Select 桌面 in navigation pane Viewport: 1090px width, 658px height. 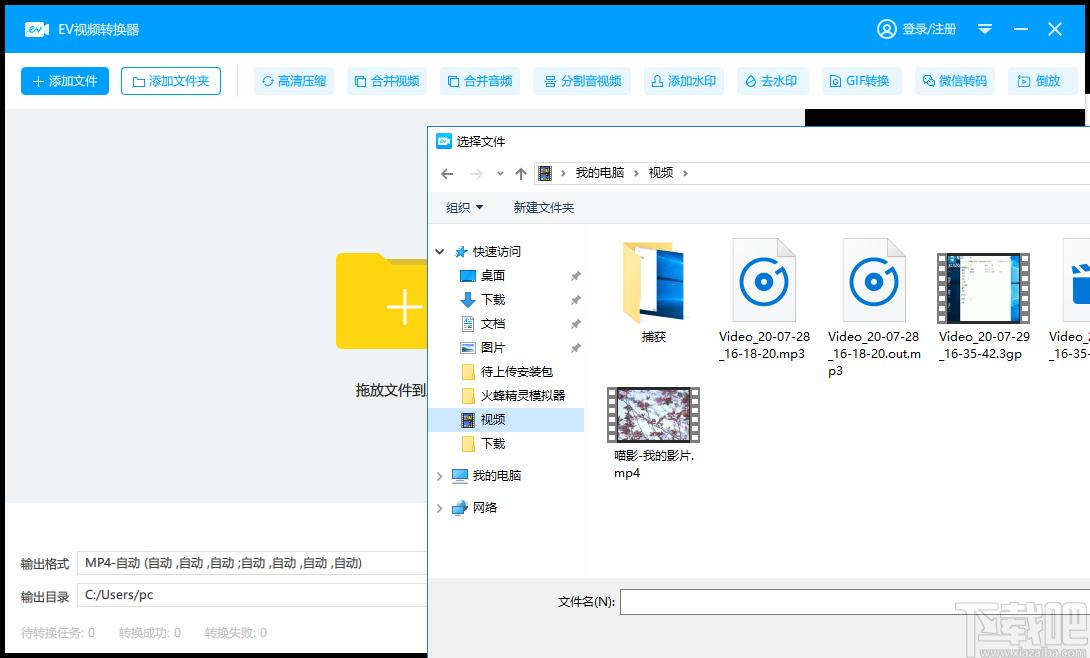click(x=492, y=276)
